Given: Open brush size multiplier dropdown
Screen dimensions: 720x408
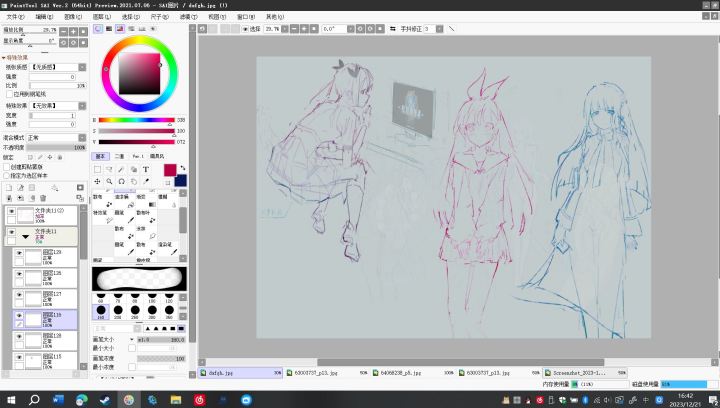Looking at the screenshot, I should point(131,340).
